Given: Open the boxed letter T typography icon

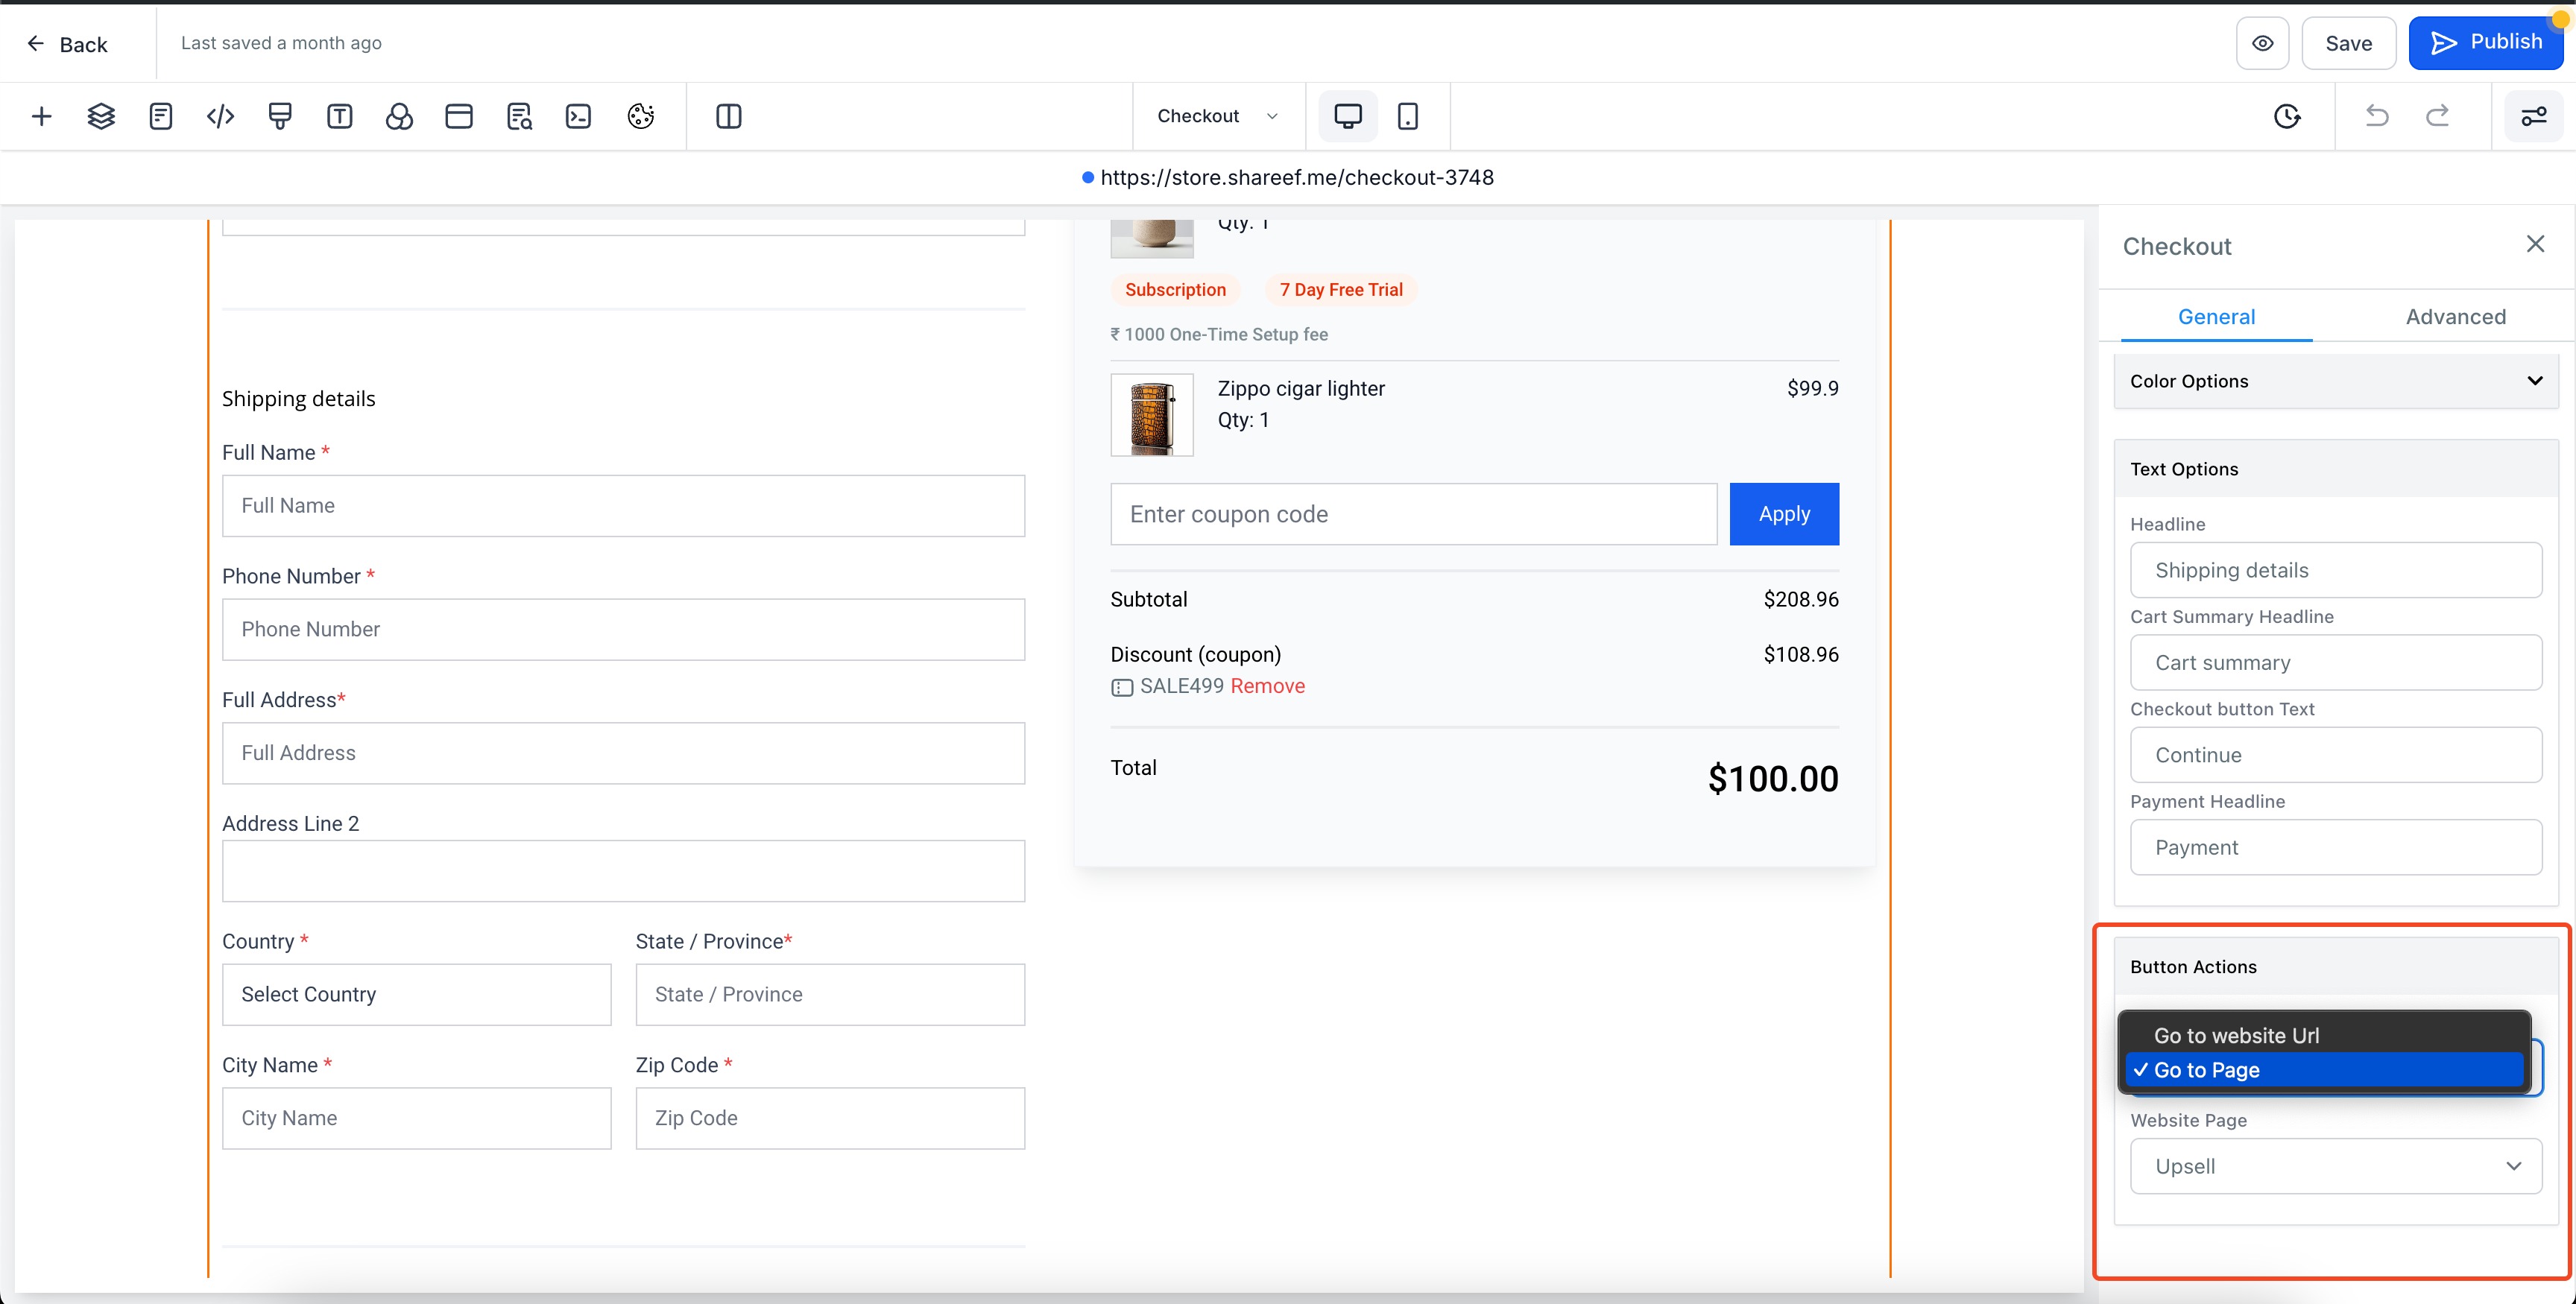Looking at the screenshot, I should (x=340, y=116).
